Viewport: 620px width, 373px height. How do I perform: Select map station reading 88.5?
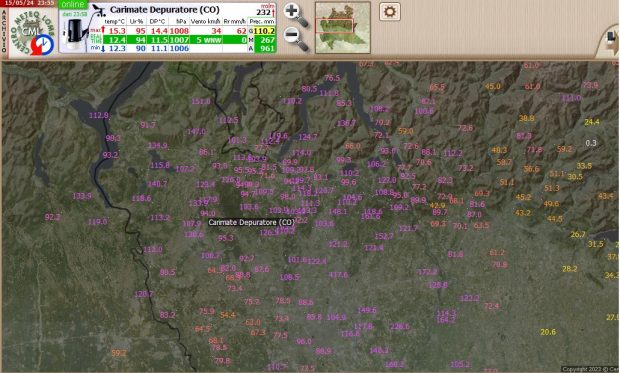[167, 272]
